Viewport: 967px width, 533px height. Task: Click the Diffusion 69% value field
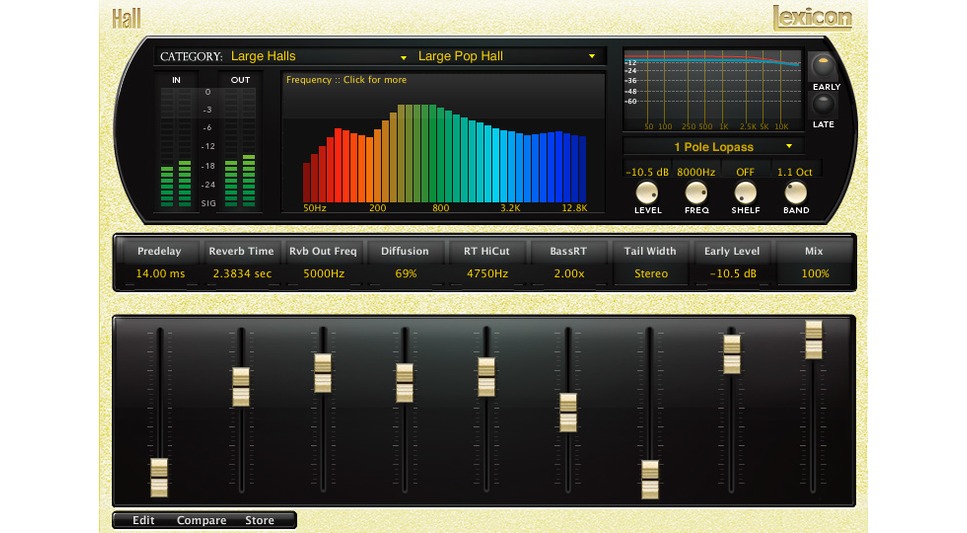(405, 273)
